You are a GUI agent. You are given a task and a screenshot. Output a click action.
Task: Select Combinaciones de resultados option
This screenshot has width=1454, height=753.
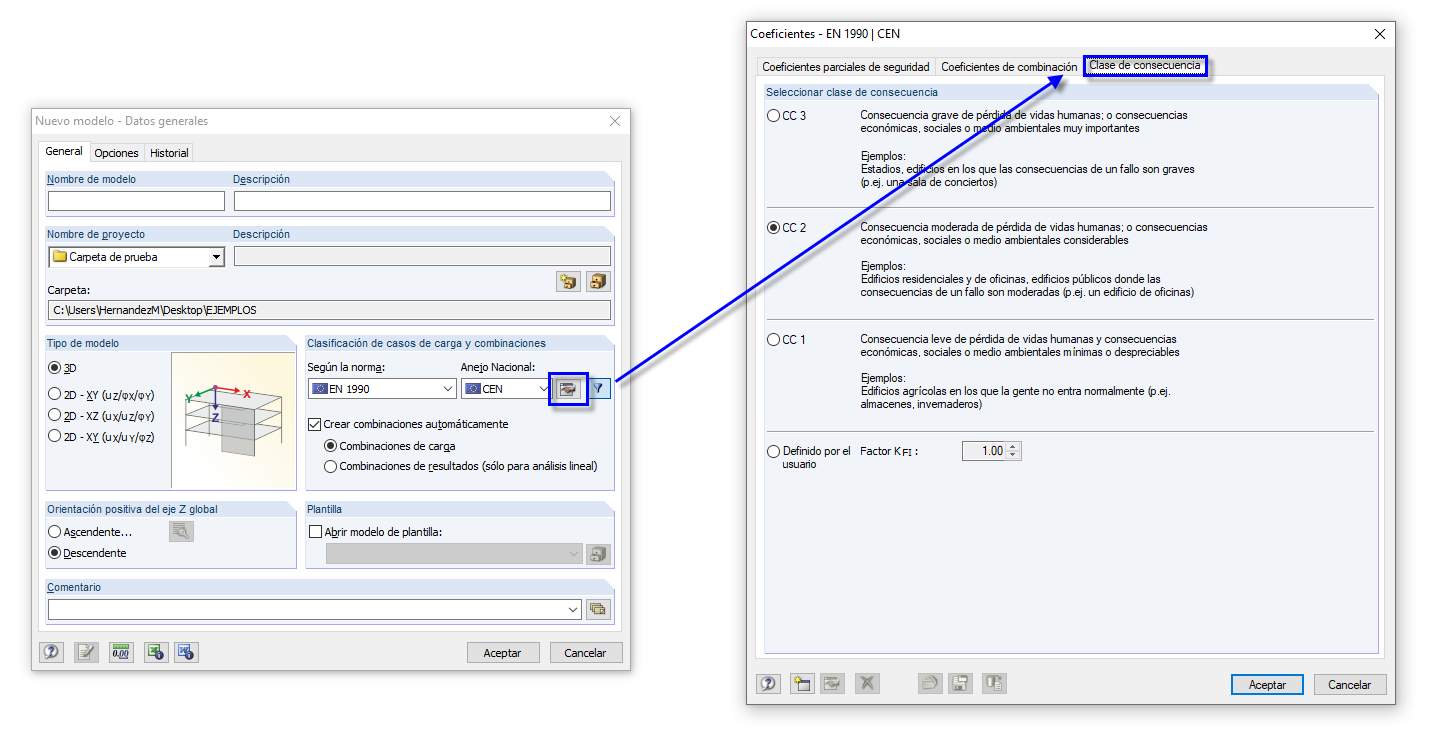(331, 466)
